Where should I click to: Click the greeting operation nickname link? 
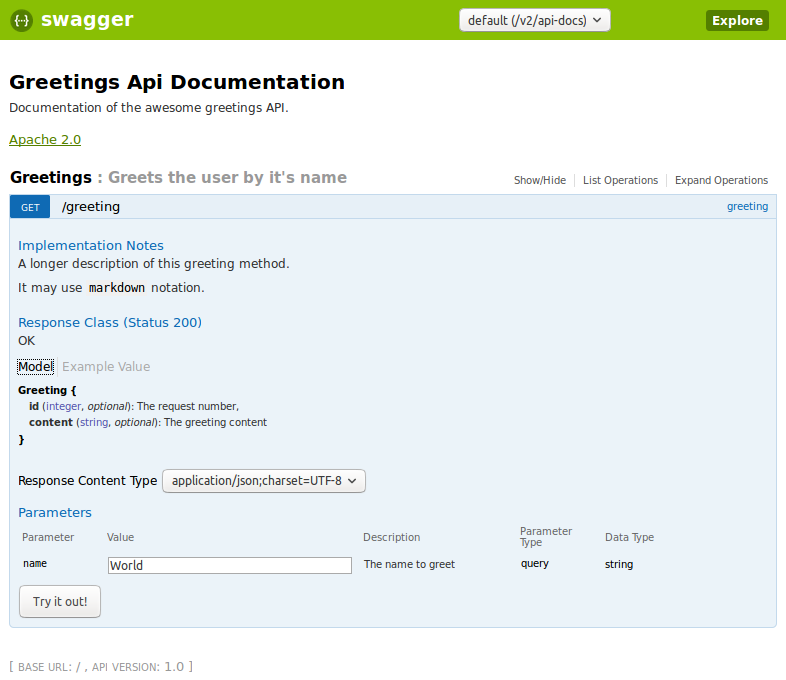click(x=747, y=207)
